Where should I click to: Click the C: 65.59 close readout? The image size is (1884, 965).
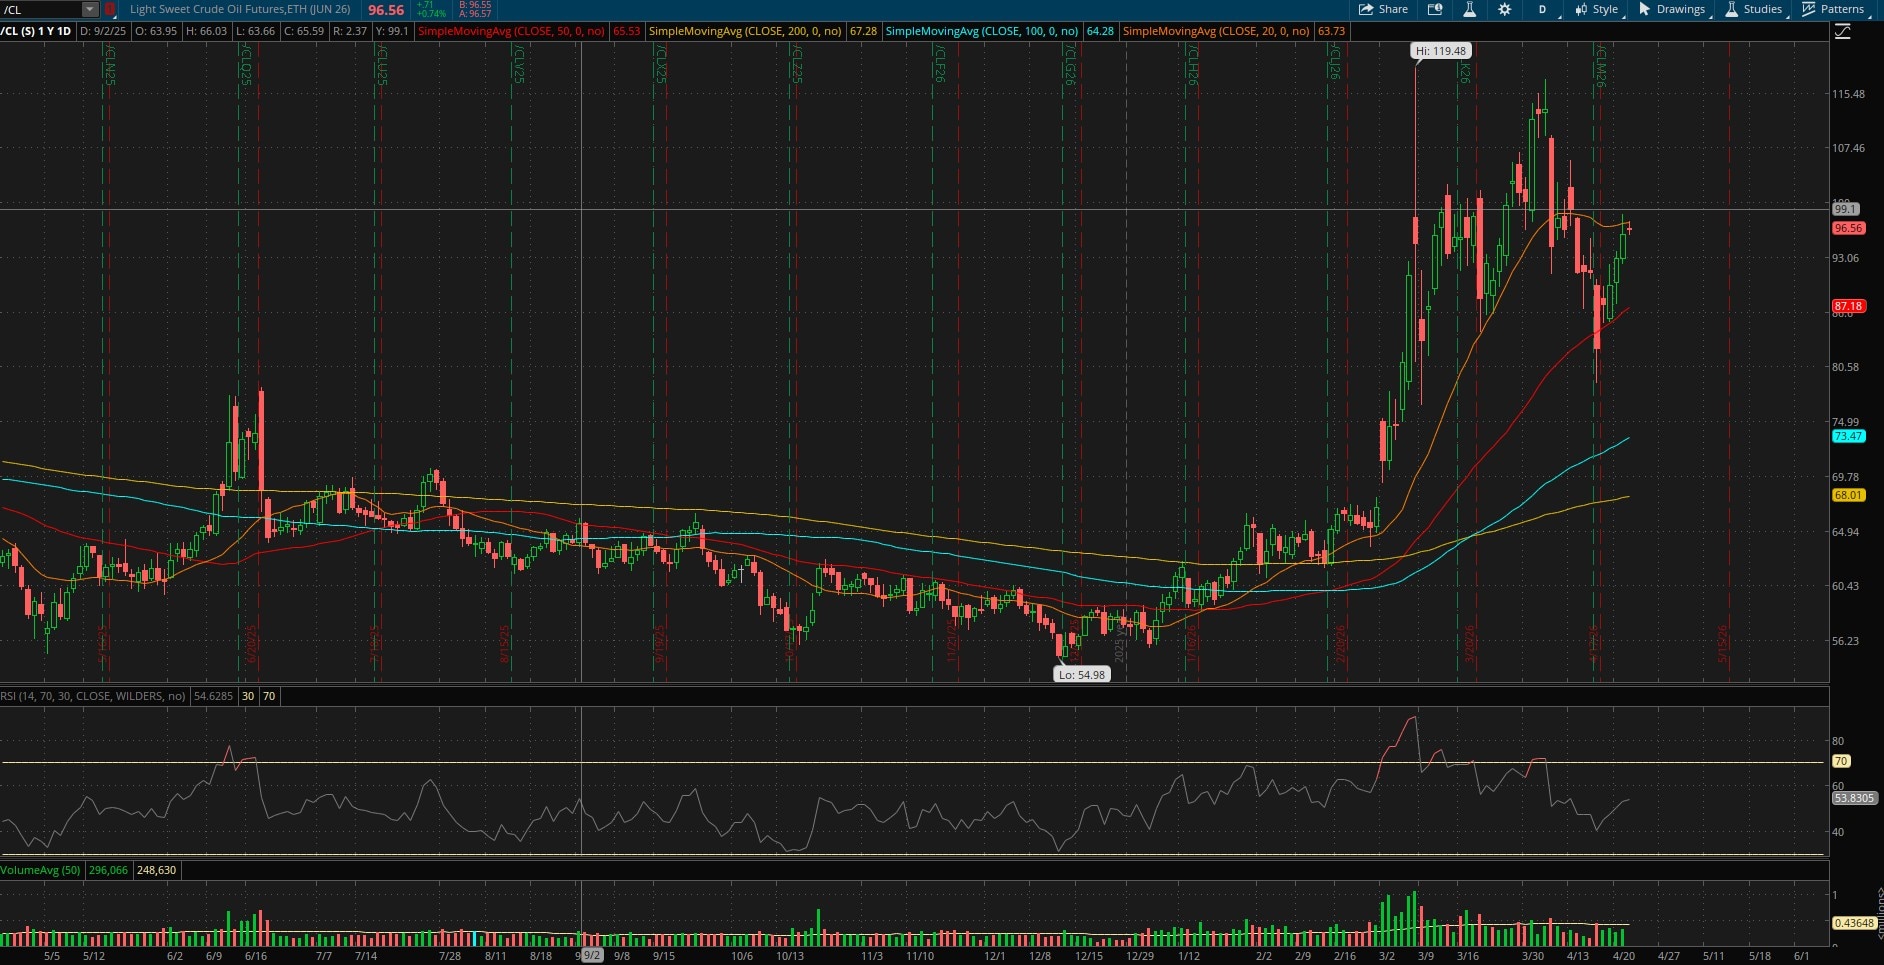tap(304, 31)
